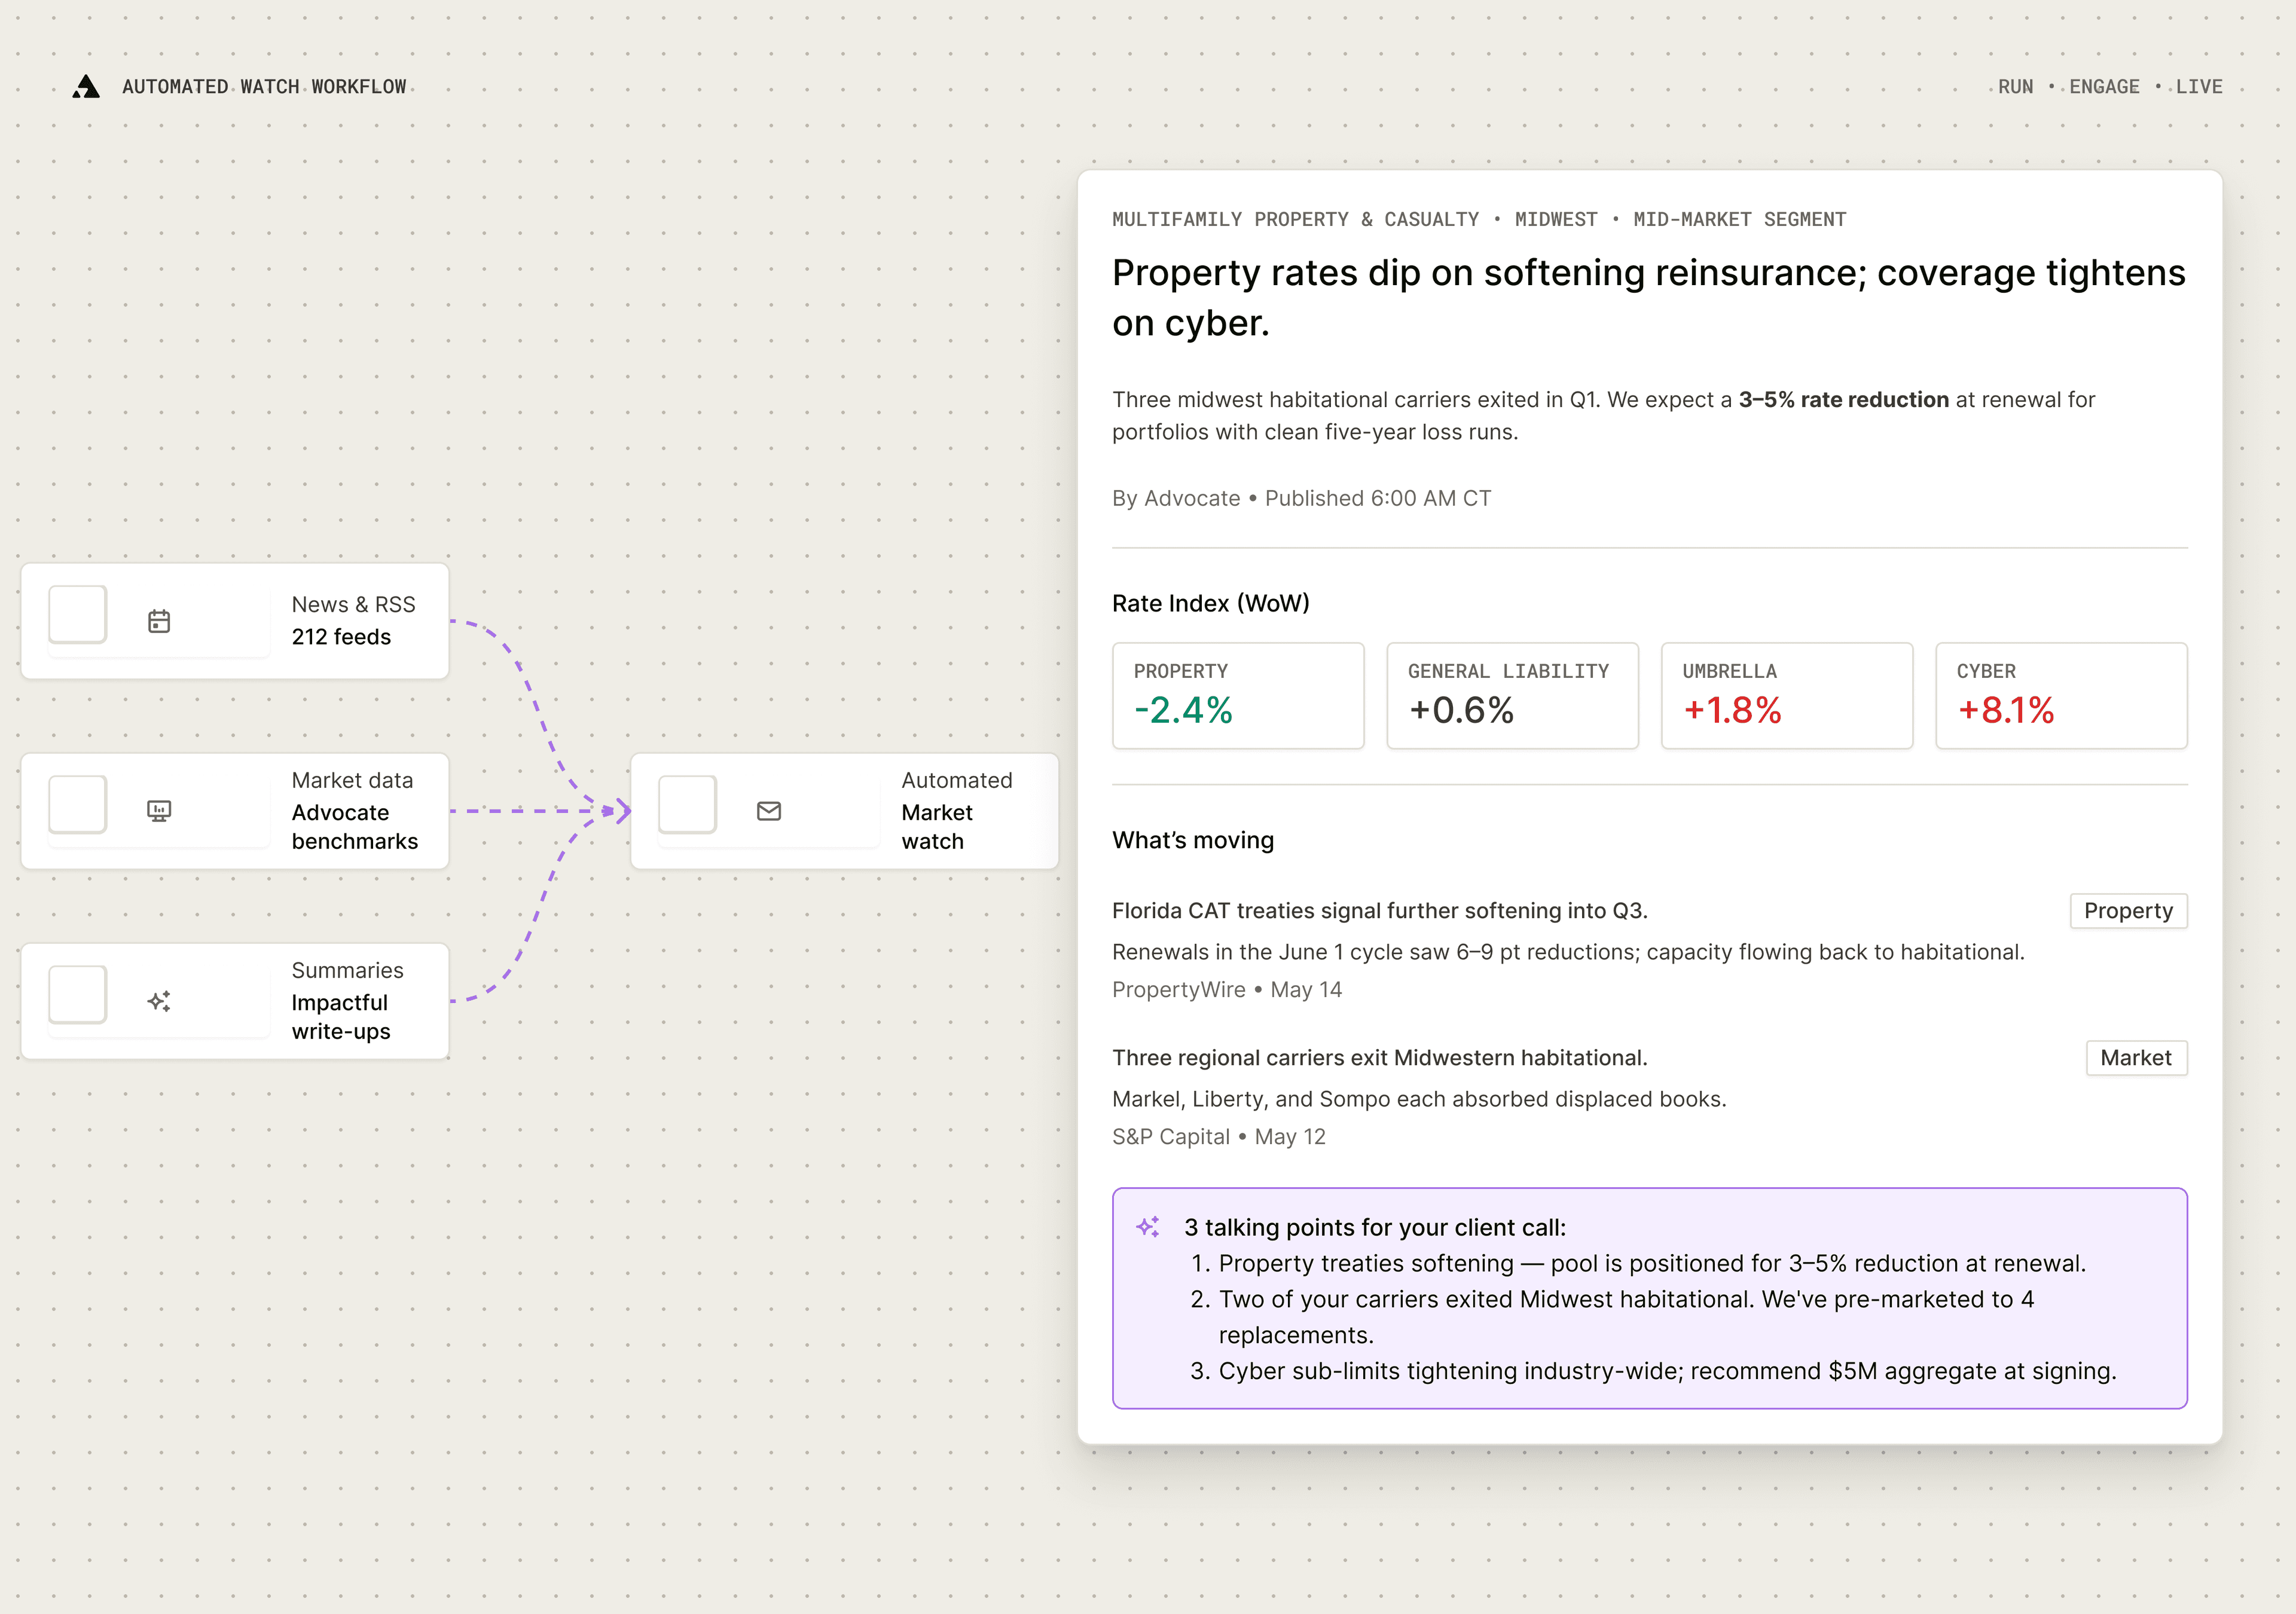Click the monitor chart icon in Market data card
The image size is (2296, 1614).
[x=159, y=811]
